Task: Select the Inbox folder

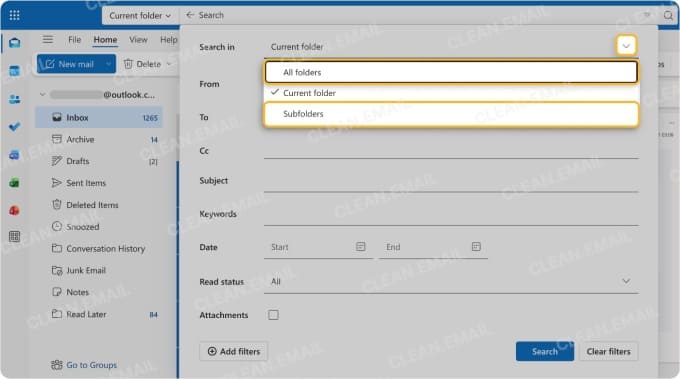Action: coord(99,118)
